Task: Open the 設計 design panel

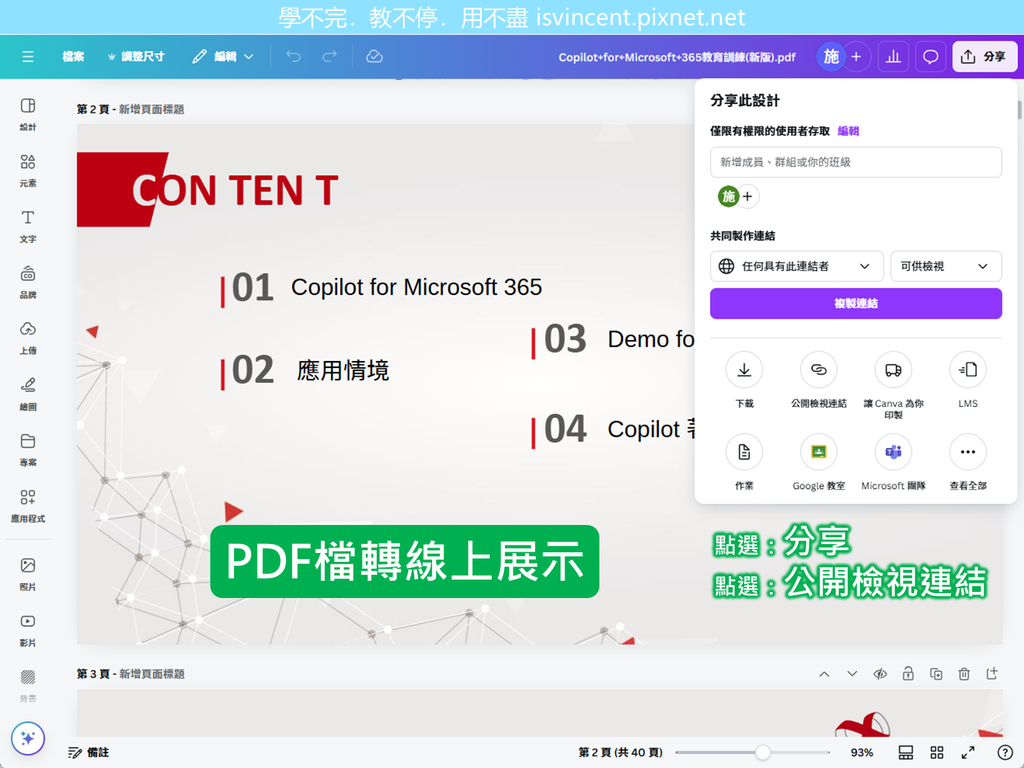Action: coord(27,114)
